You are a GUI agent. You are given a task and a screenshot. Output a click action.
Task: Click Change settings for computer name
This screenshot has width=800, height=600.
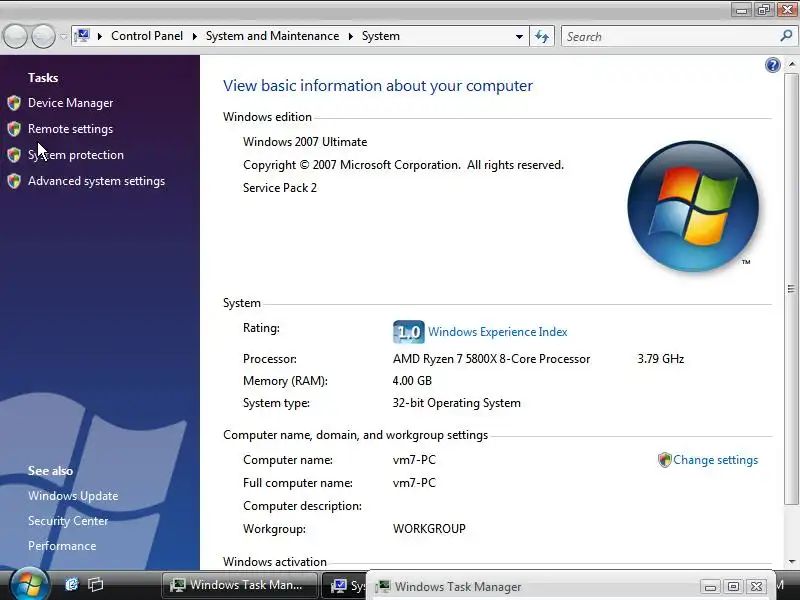(x=715, y=460)
